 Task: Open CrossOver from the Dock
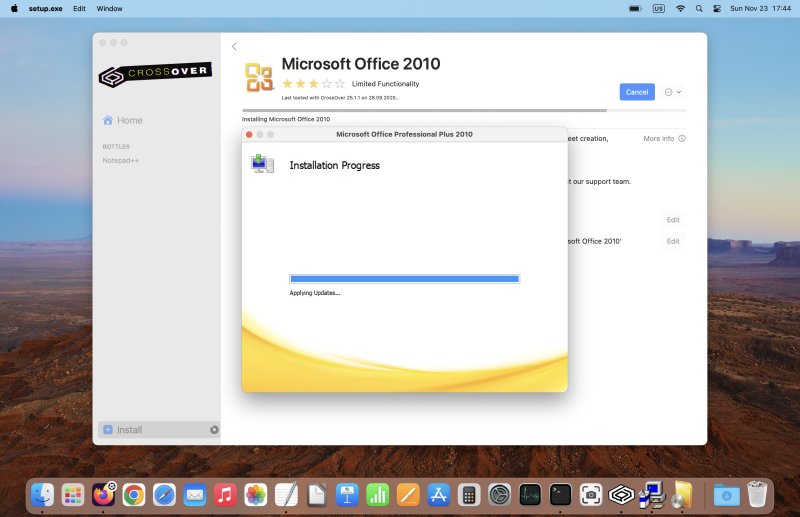pos(621,494)
